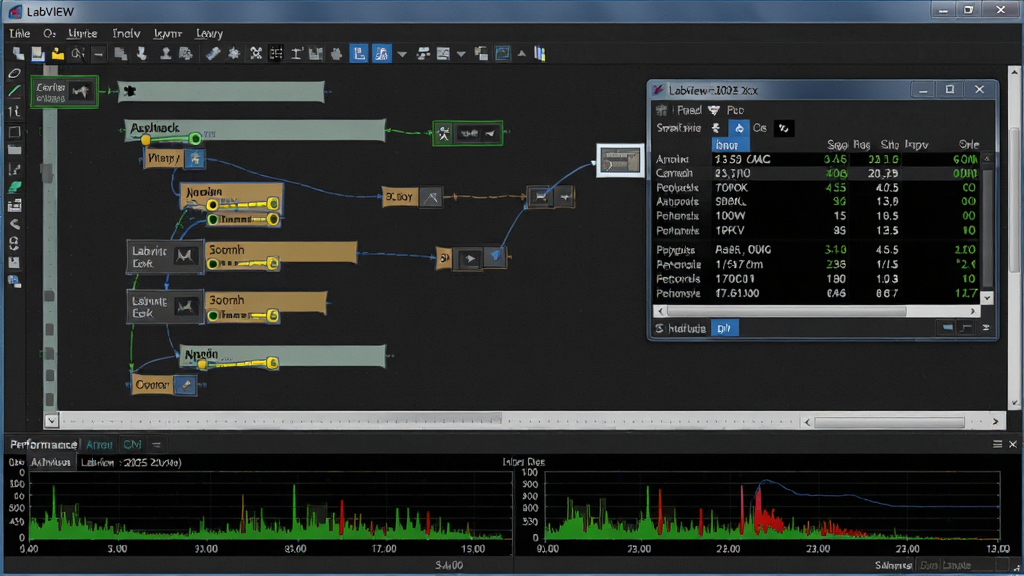Switch to the CM tab
Viewport: 1024px width, 576px height.
click(133, 444)
